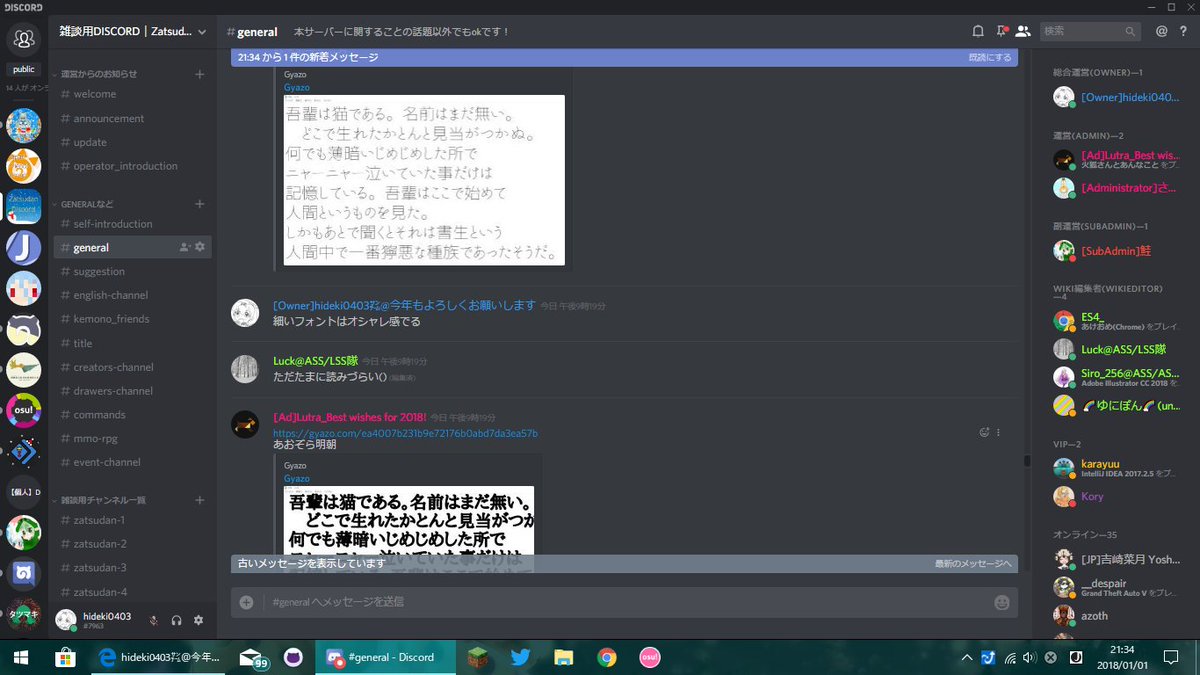The height and width of the screenshot is (675, 1200).
Task: Select member azoth in online list
Action: (1115, 615)
